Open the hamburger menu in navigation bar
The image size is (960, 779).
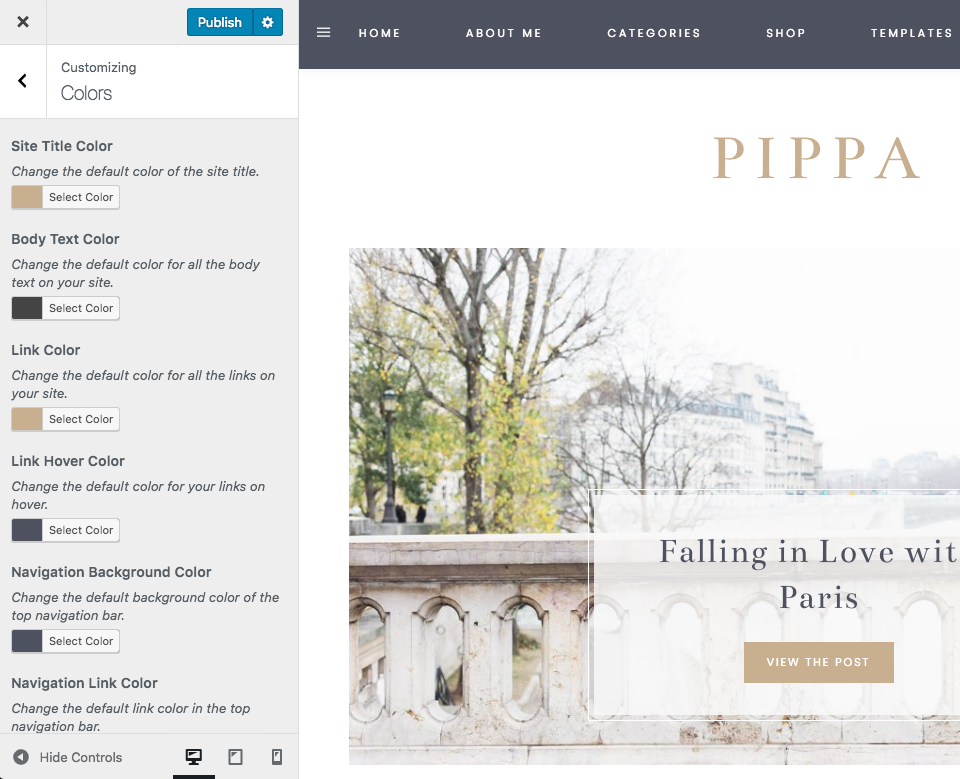(323, 32)
